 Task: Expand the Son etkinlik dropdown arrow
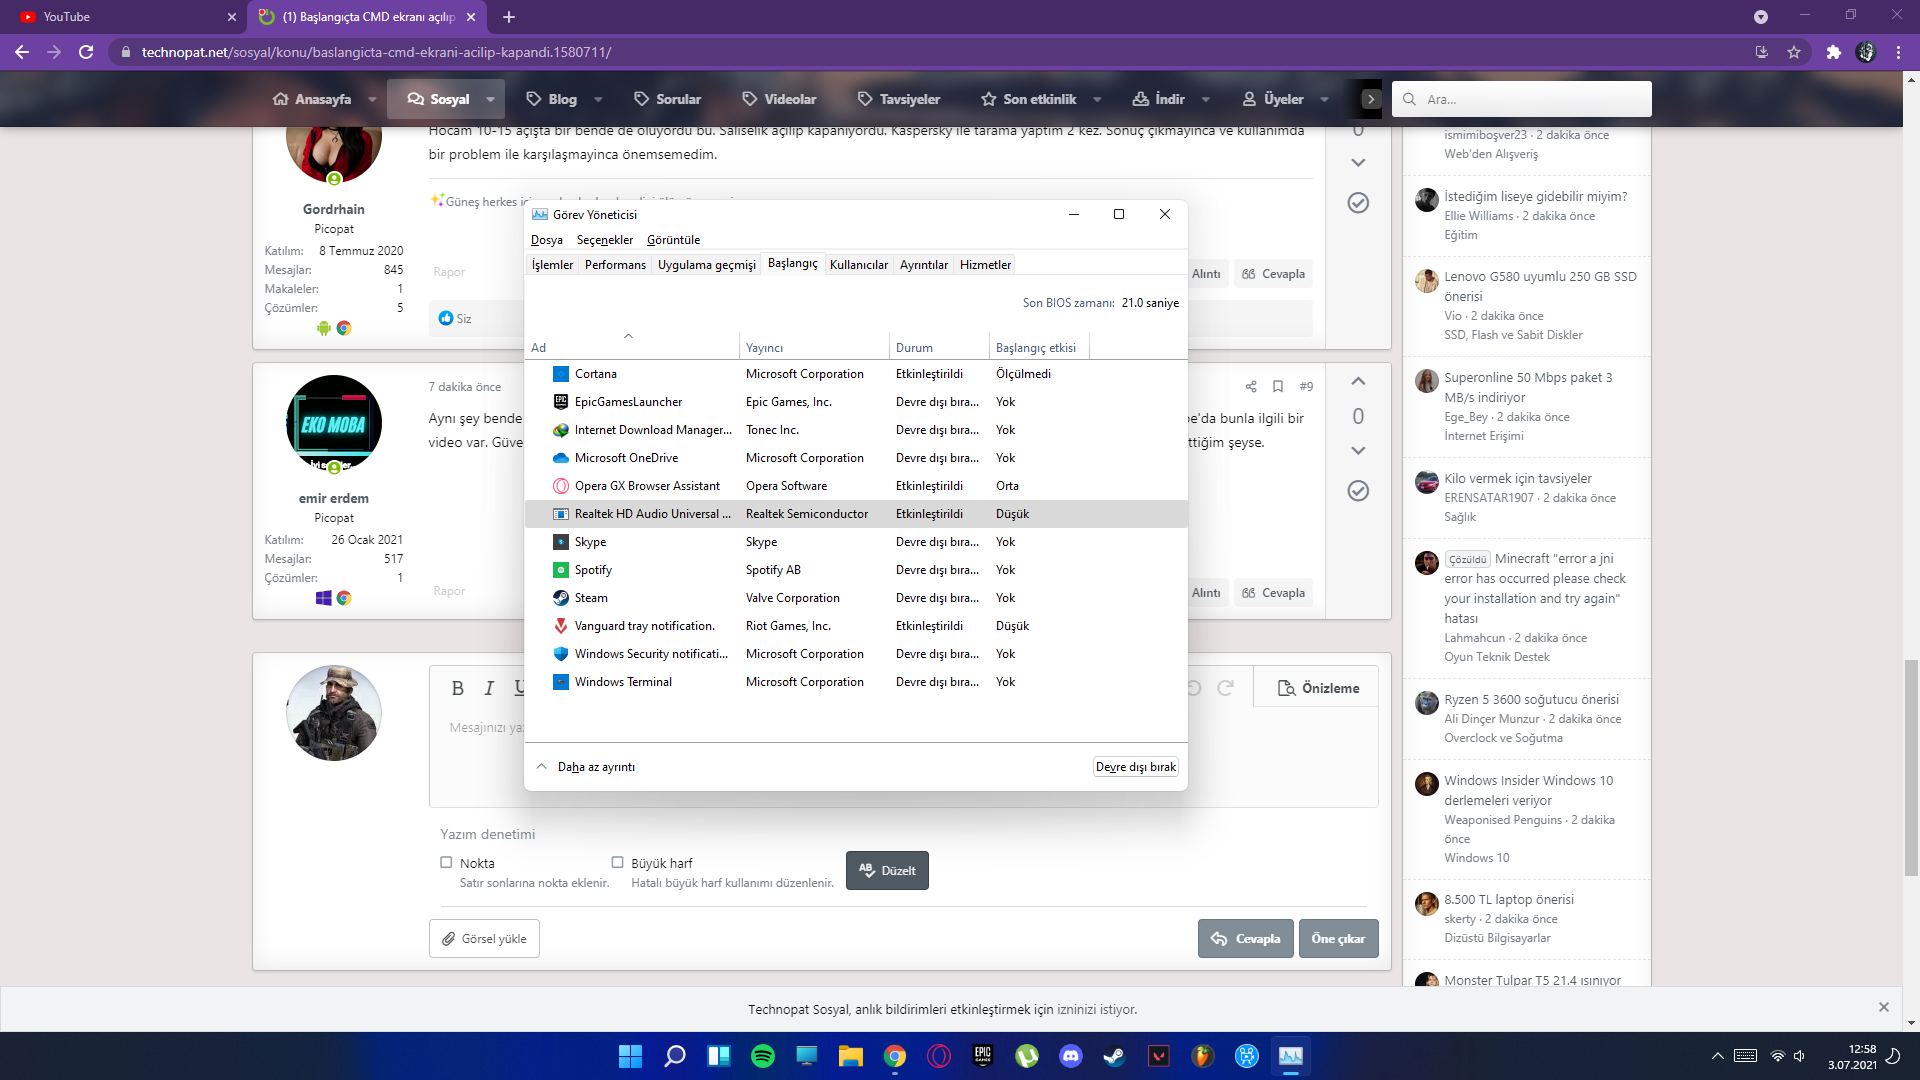[1097, 100]
